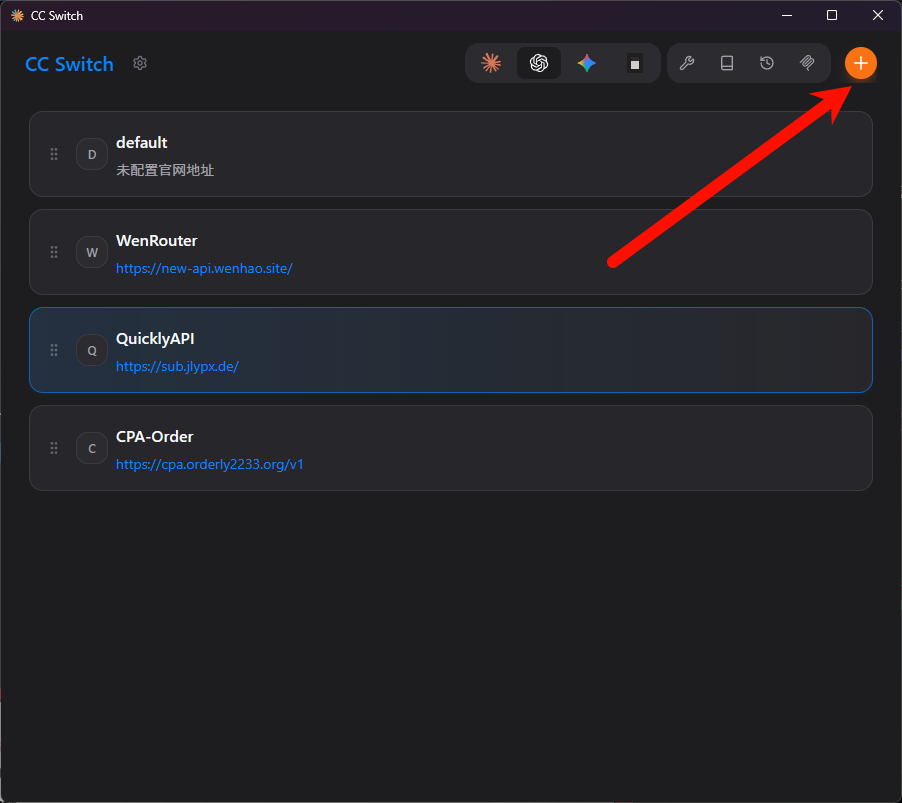Image resolution: width=902 pixels, height=803 pixels.
Task: Open the new-api.wenhao.site link
Action: [204, 268]
